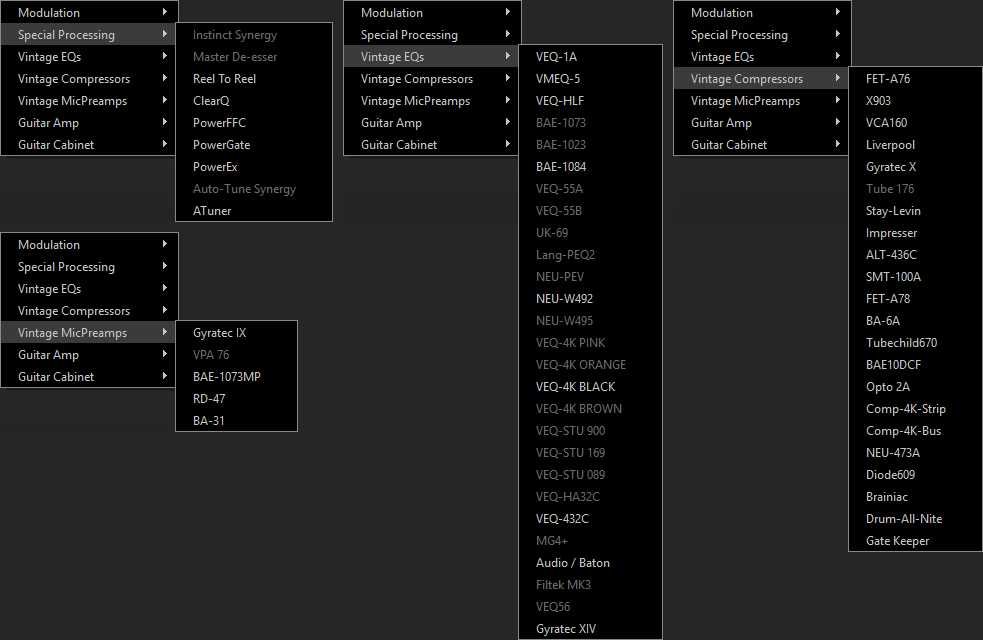Viewport: 983px width, 640px height.
Task: Select the Diode609 compressor
Action: coord(915,475)
